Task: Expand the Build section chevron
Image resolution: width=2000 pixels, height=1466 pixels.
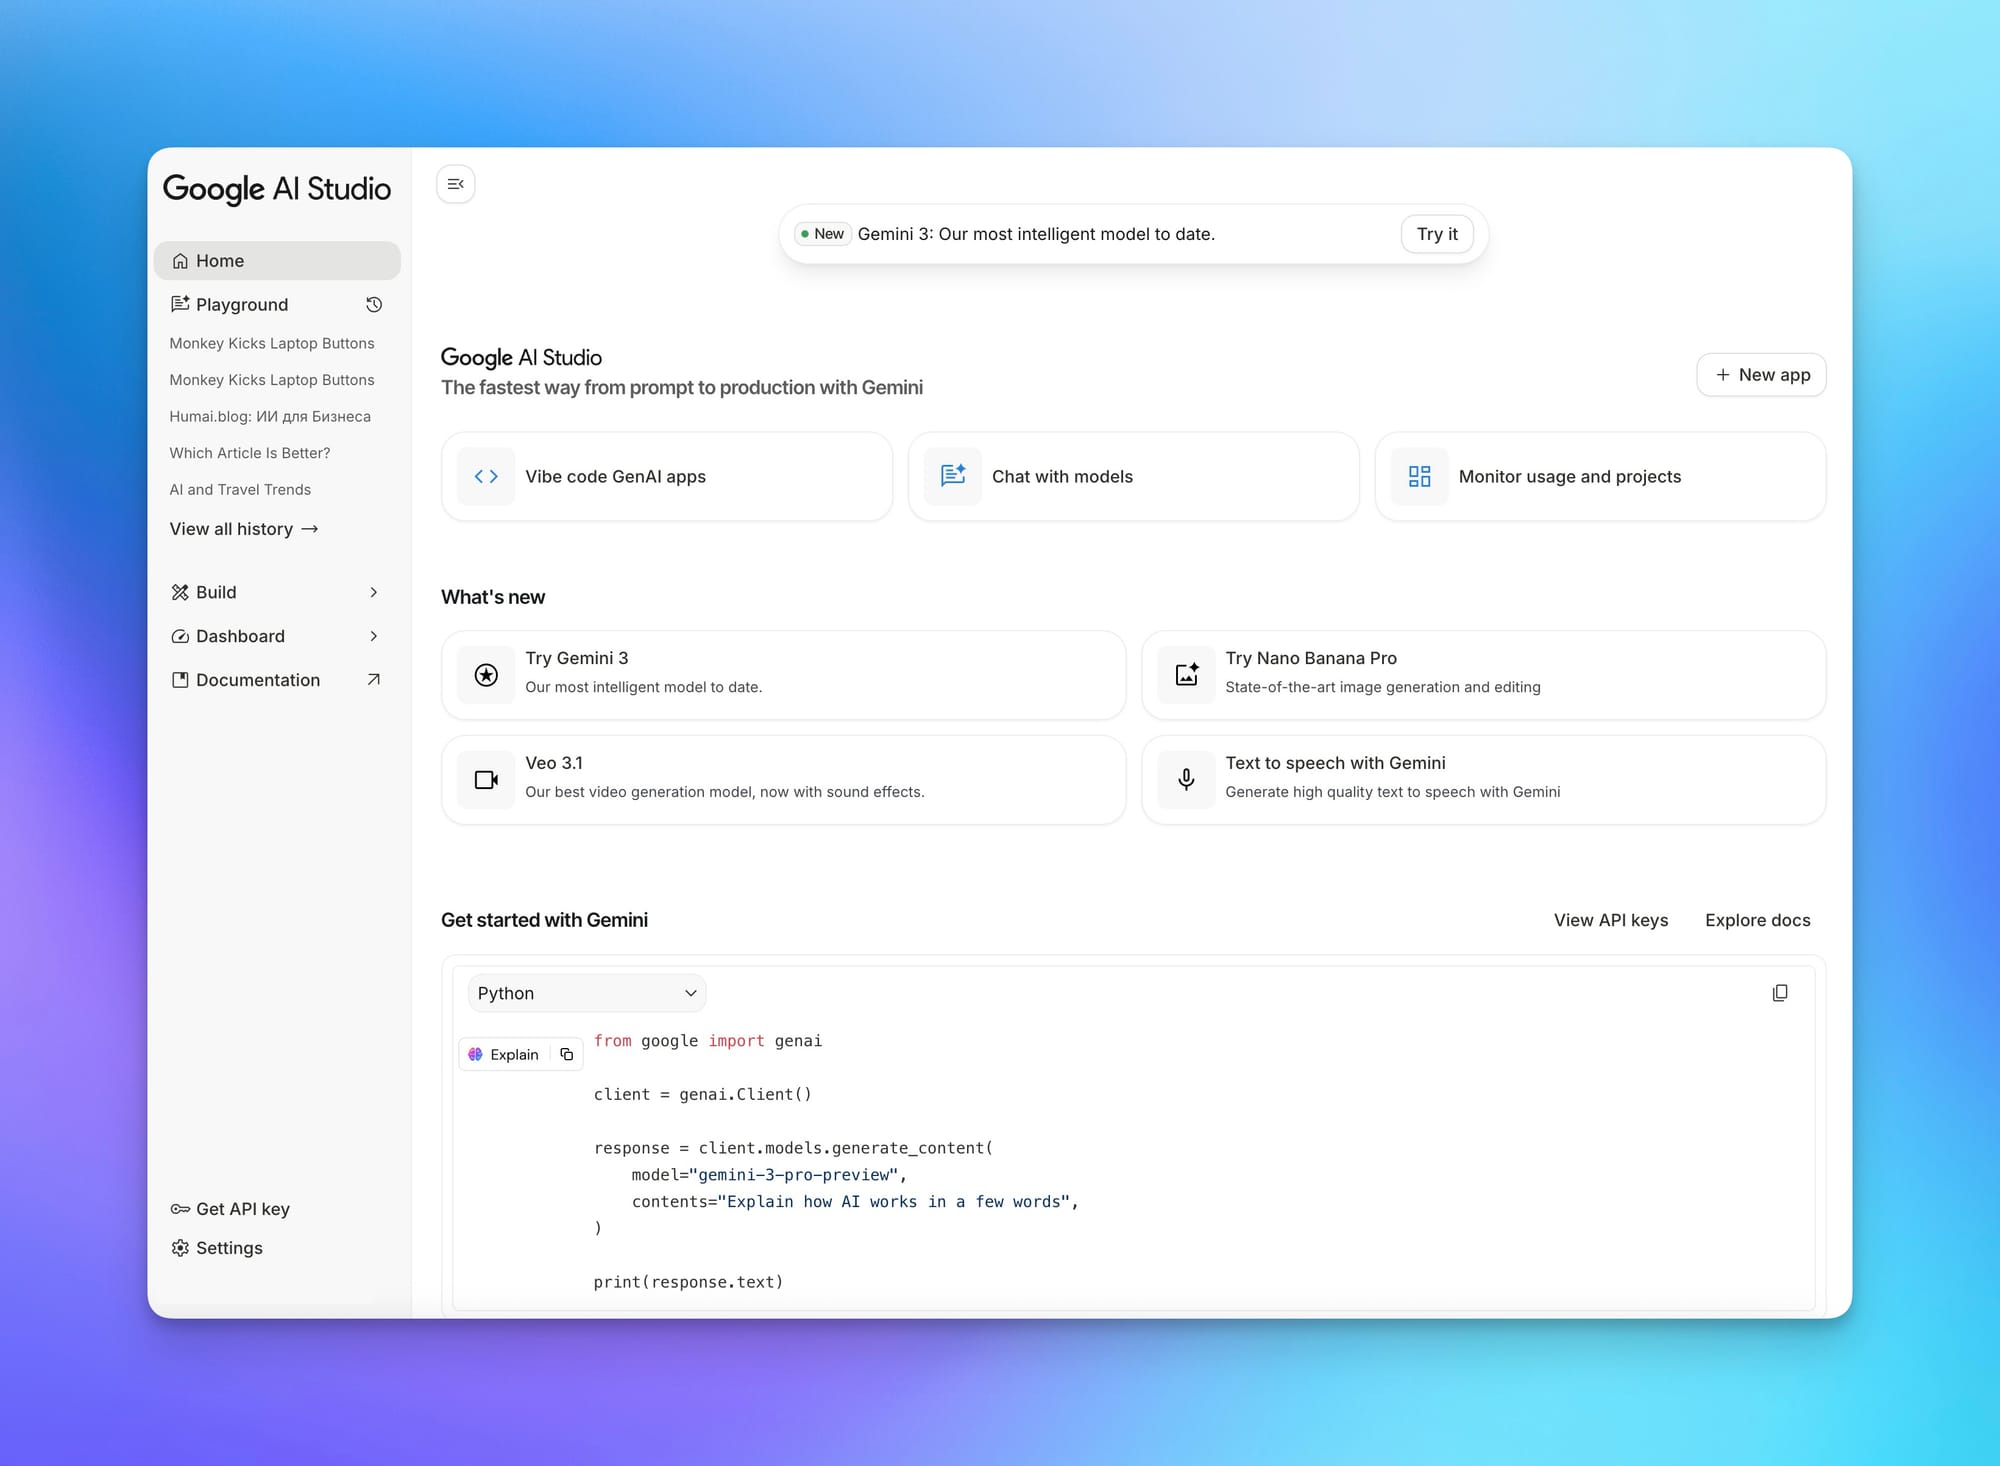Action: click(x=373, y=592)
